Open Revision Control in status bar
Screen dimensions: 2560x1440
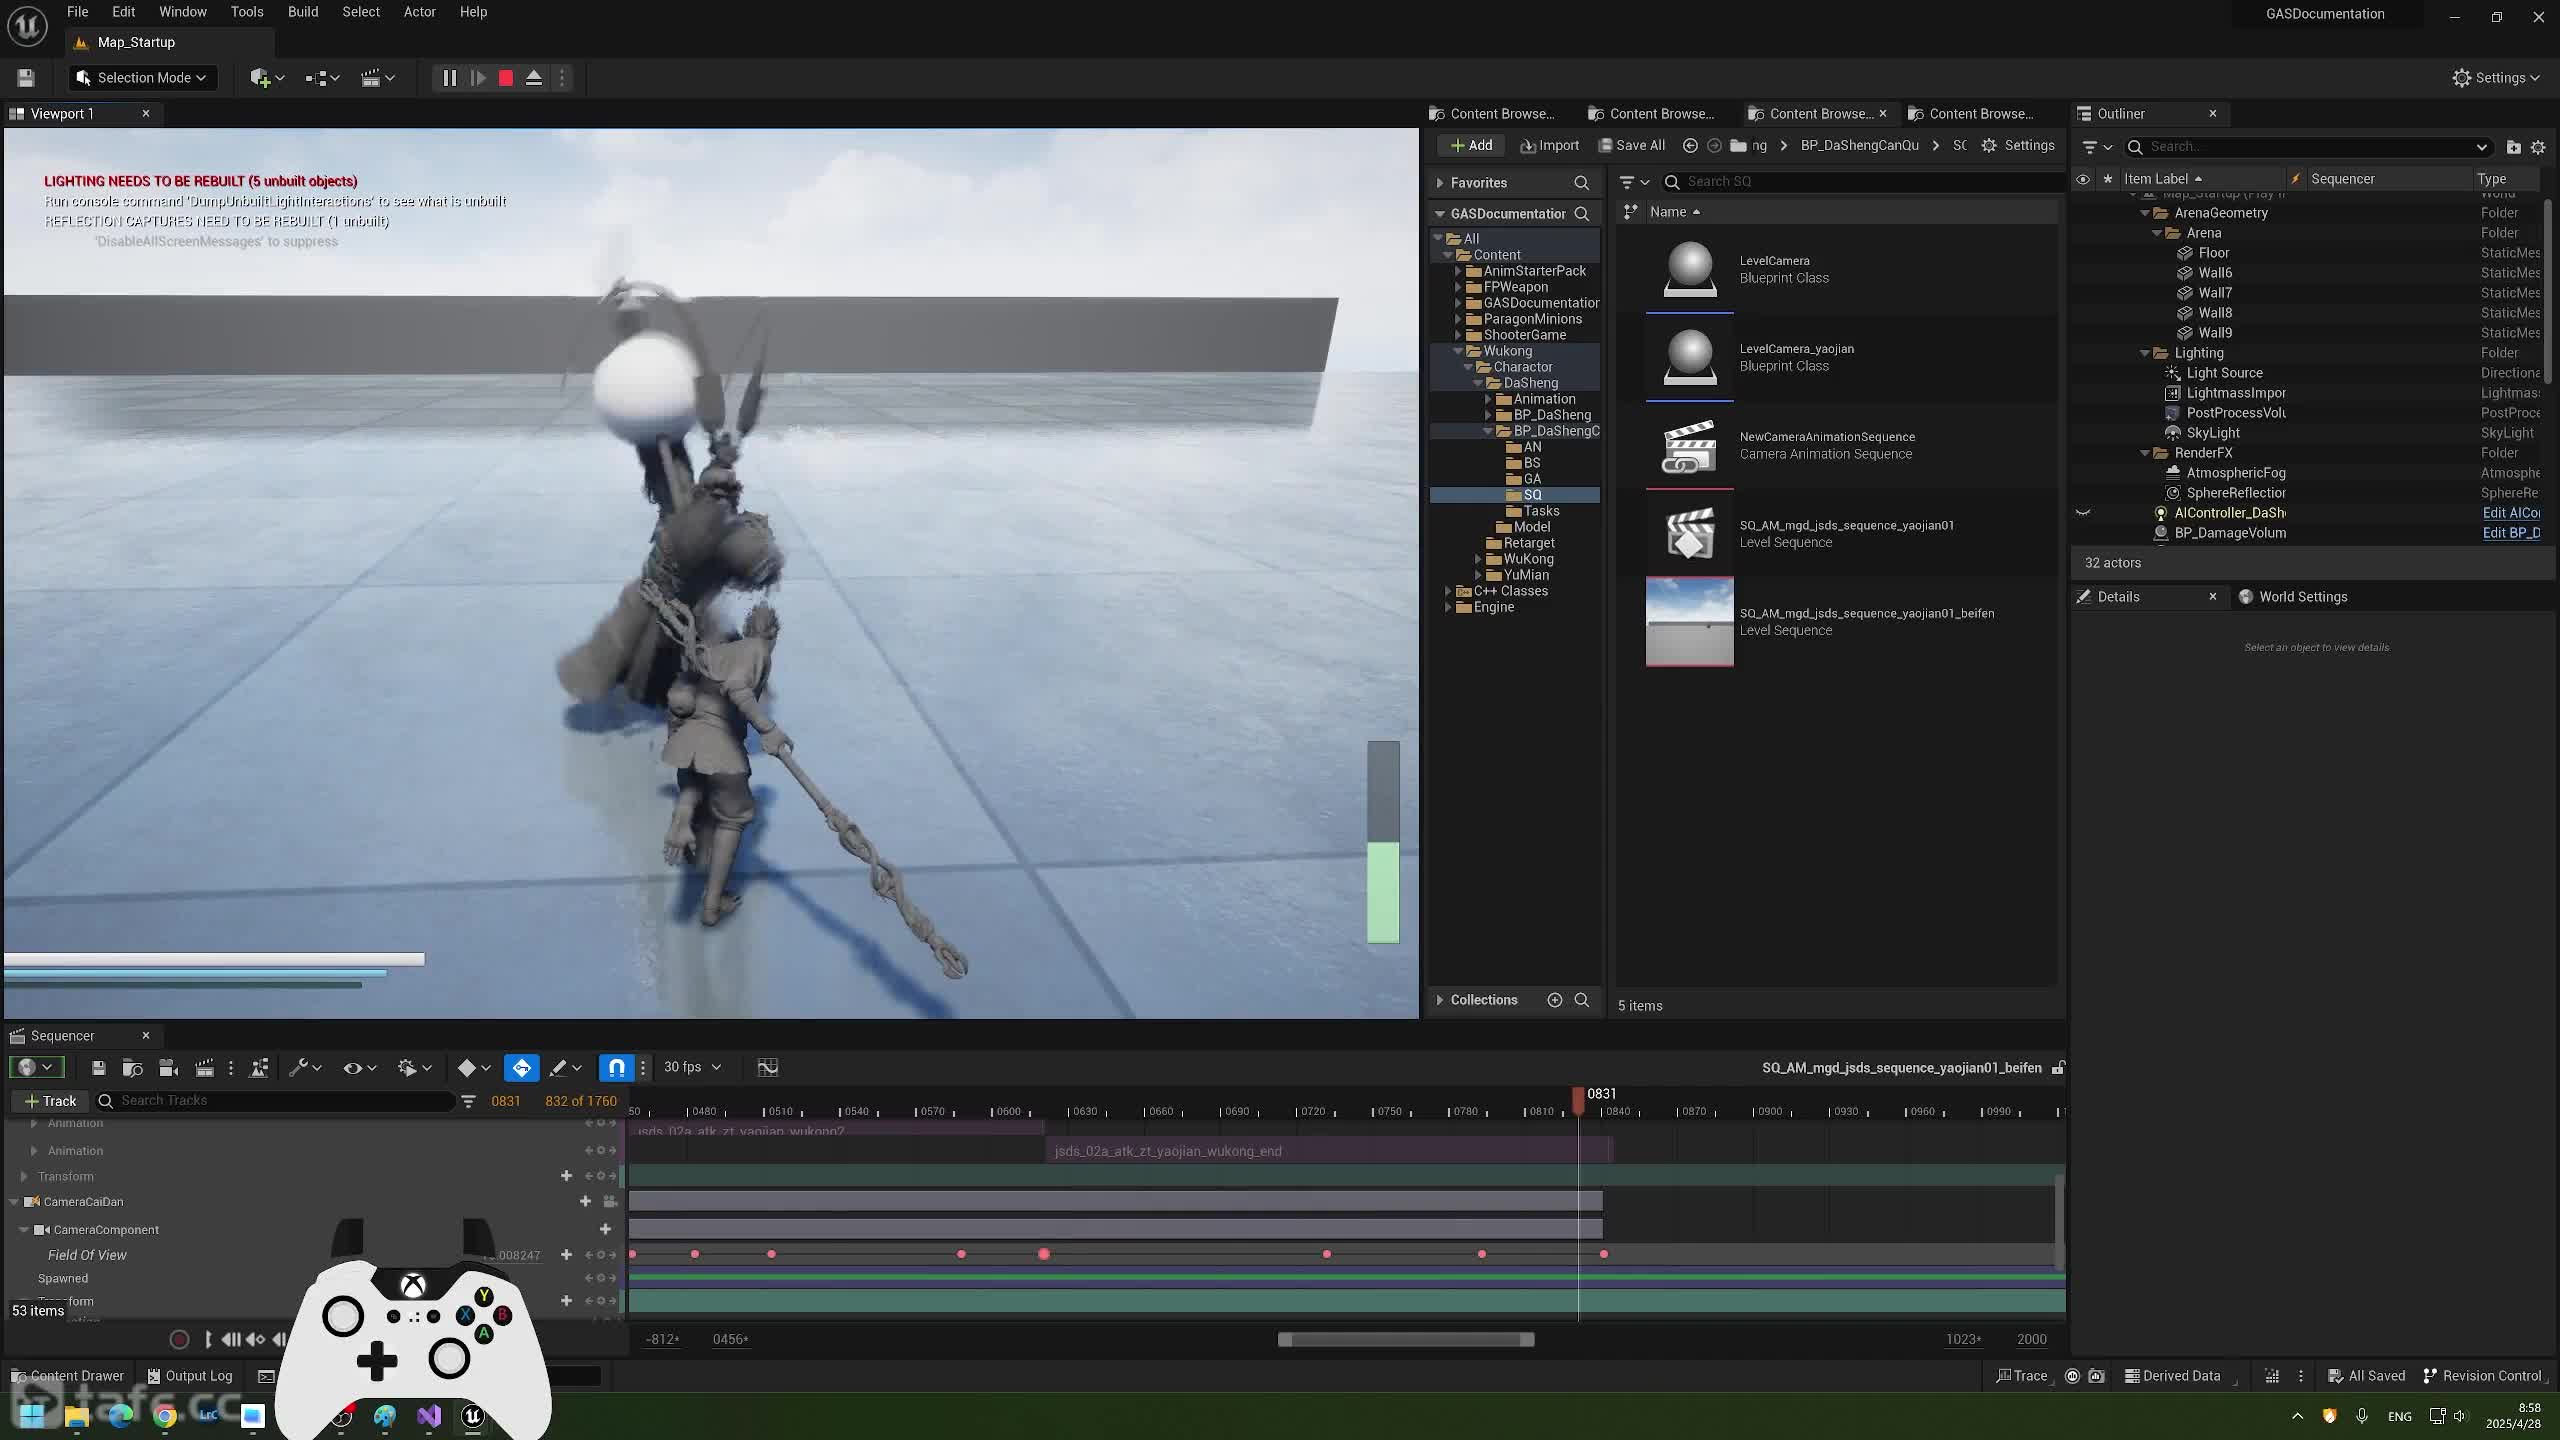click(x=2482, y=1376)
